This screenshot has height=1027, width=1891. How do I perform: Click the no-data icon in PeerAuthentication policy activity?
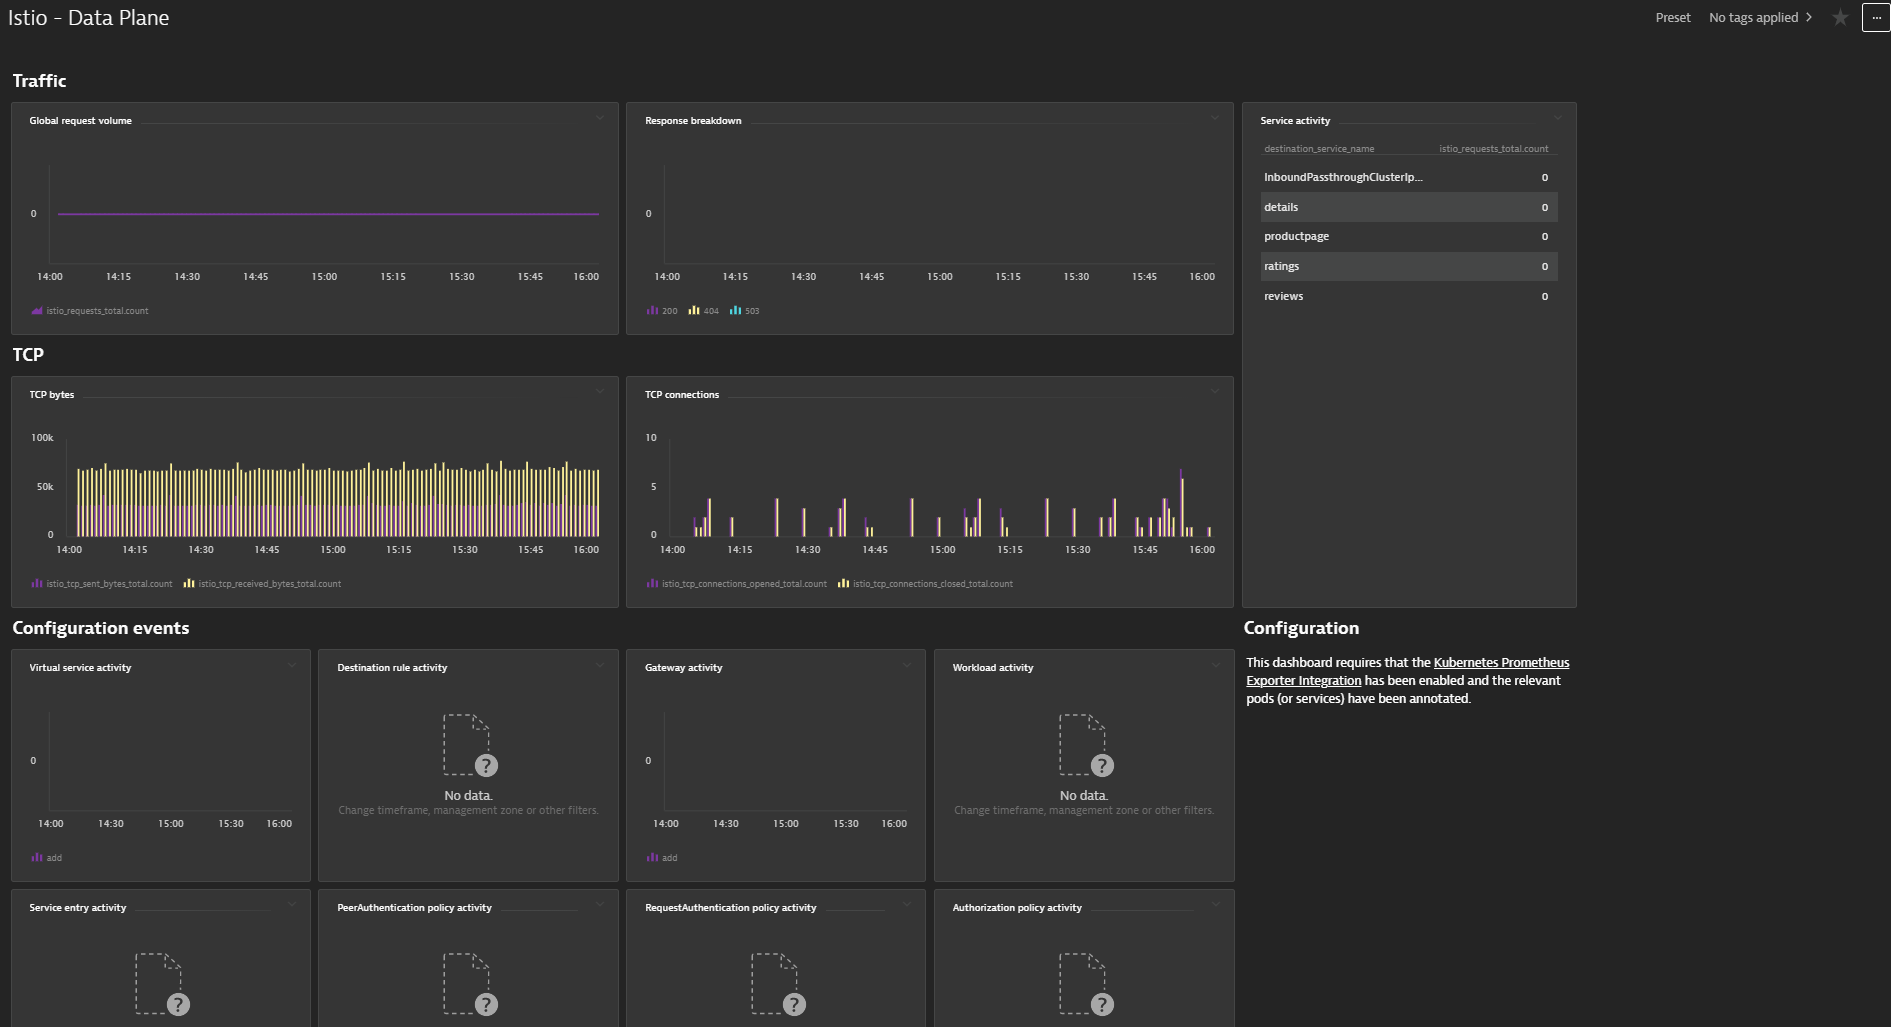pos(470,984)
